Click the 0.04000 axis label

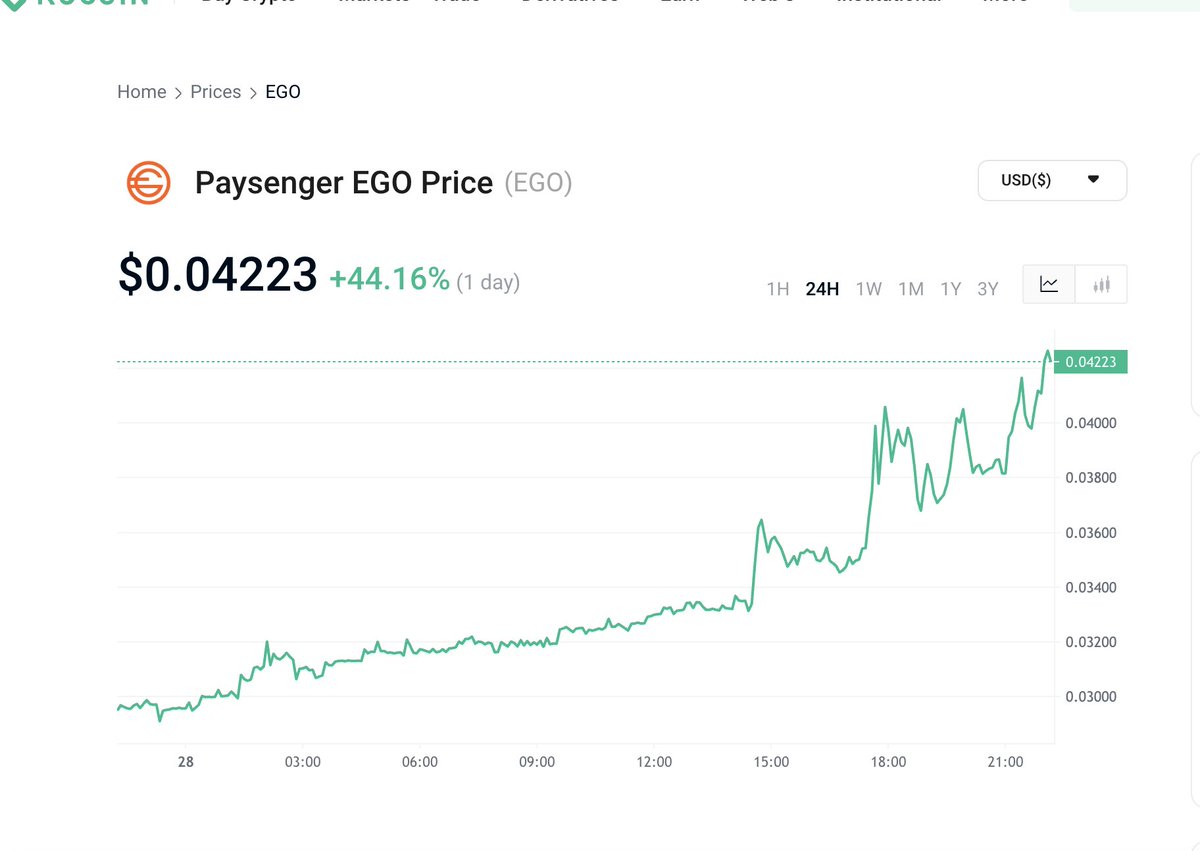pos(1091,423)
